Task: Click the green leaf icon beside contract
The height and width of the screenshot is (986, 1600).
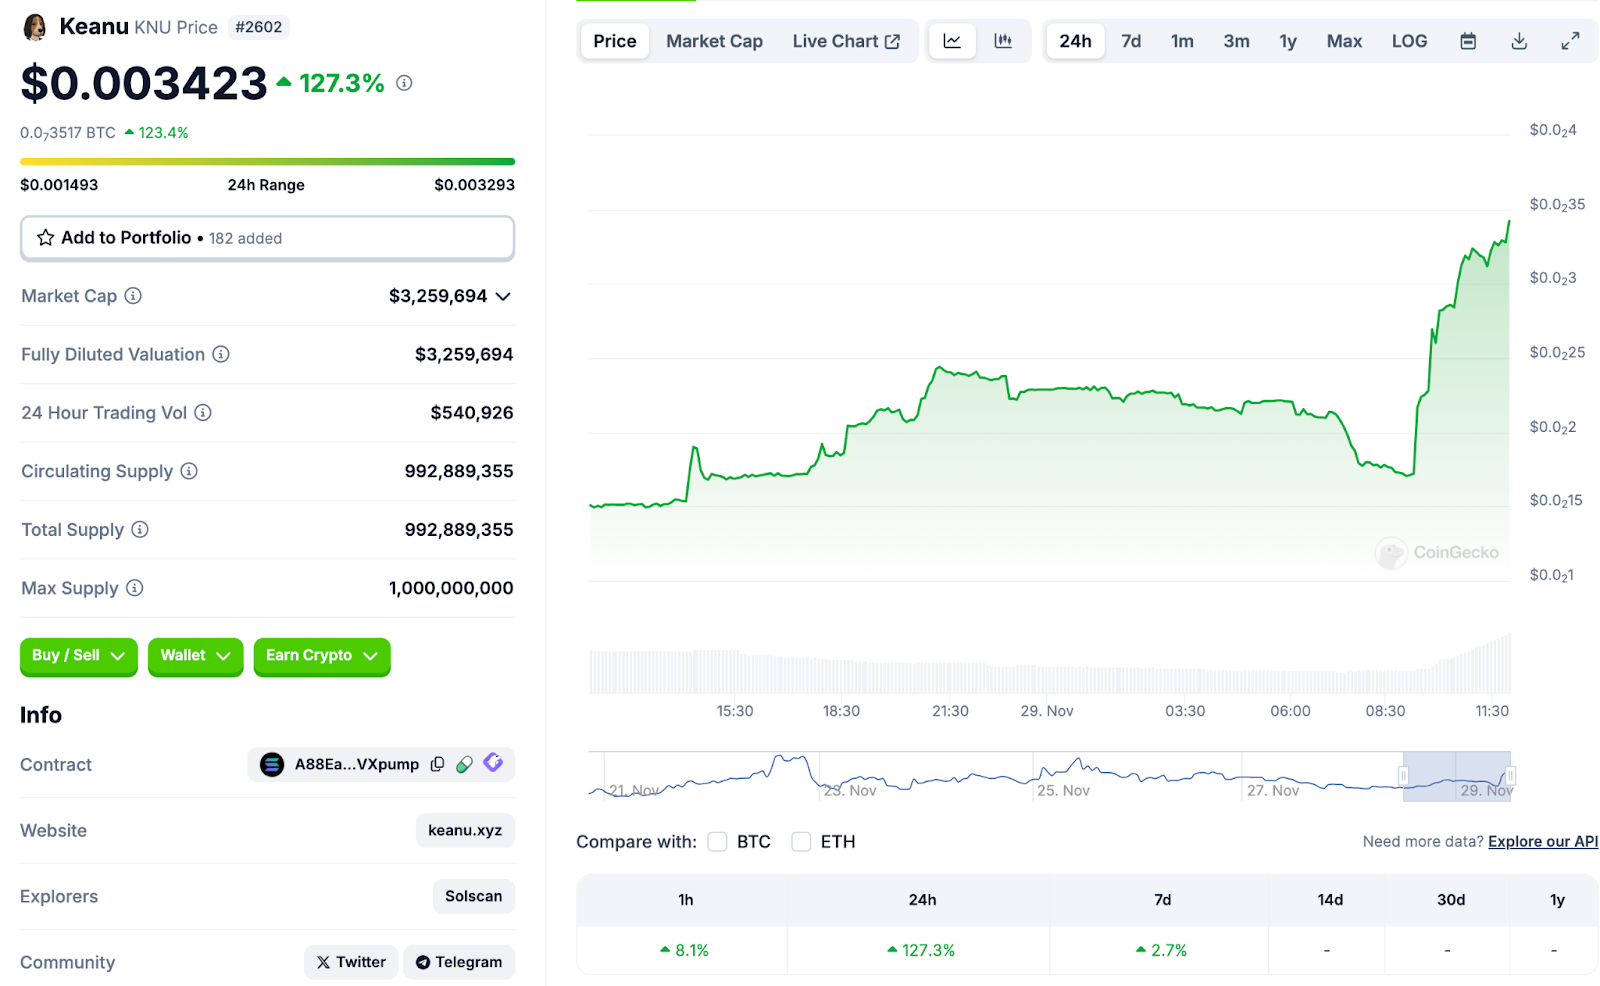Action: click(464, 764)
